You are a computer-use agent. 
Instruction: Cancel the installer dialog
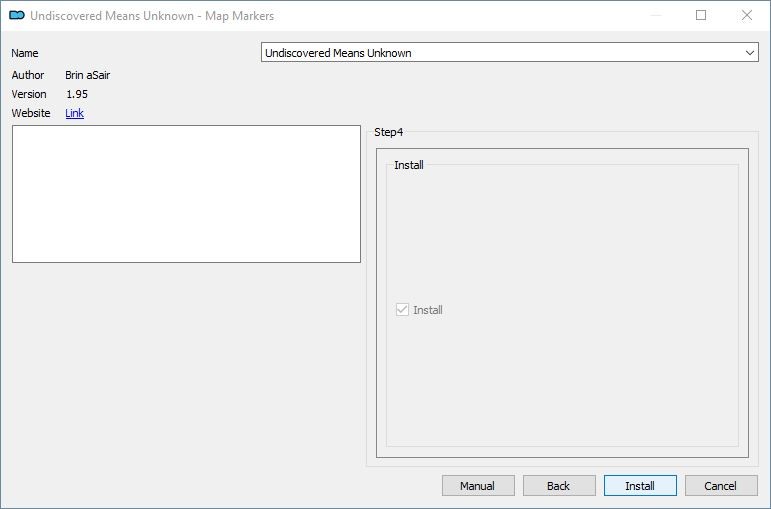click(x=721, y=485)
